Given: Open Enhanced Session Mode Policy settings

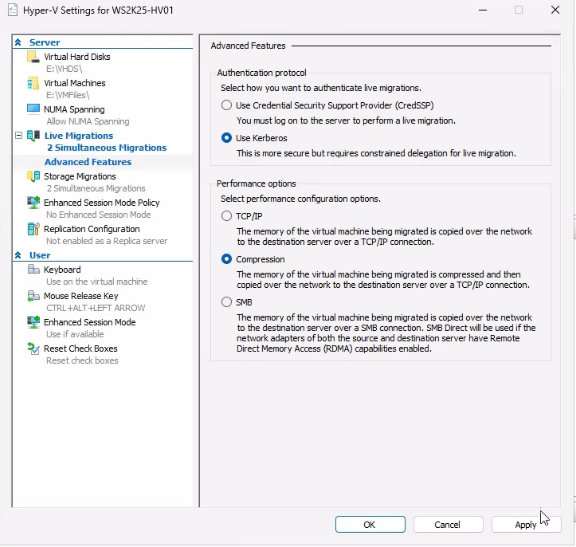Looking at the screenshot, I should pyautogui.click(x=101, y=202).
